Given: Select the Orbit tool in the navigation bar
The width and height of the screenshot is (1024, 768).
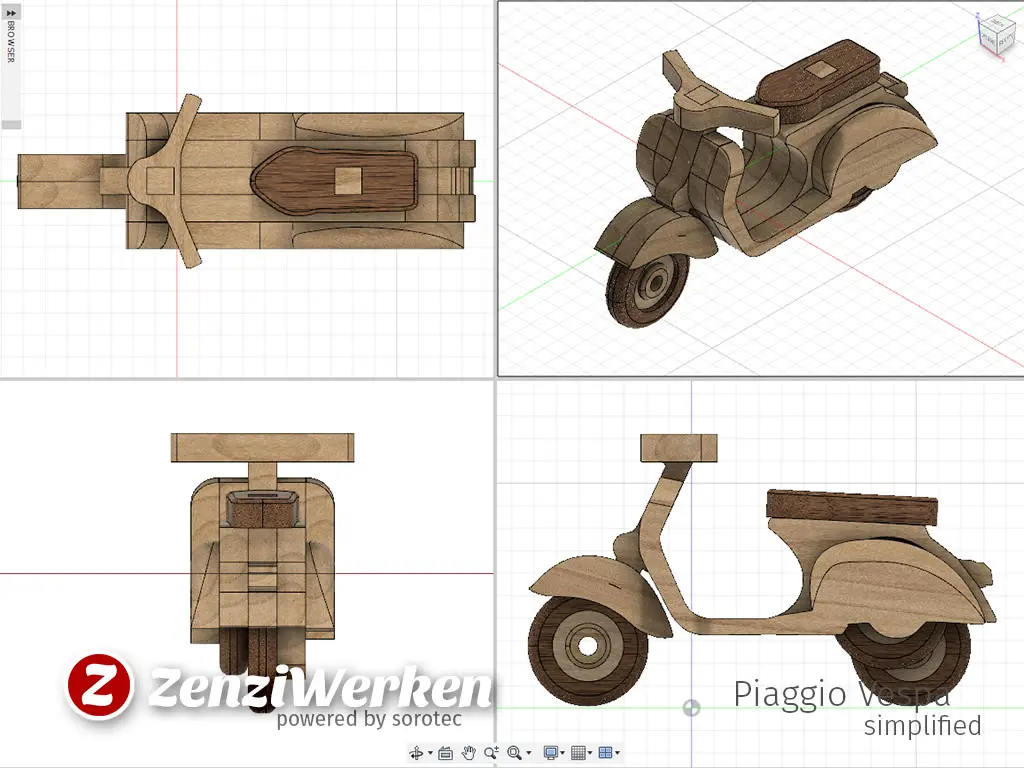Looking at the screenshot, I should (416, 753).
